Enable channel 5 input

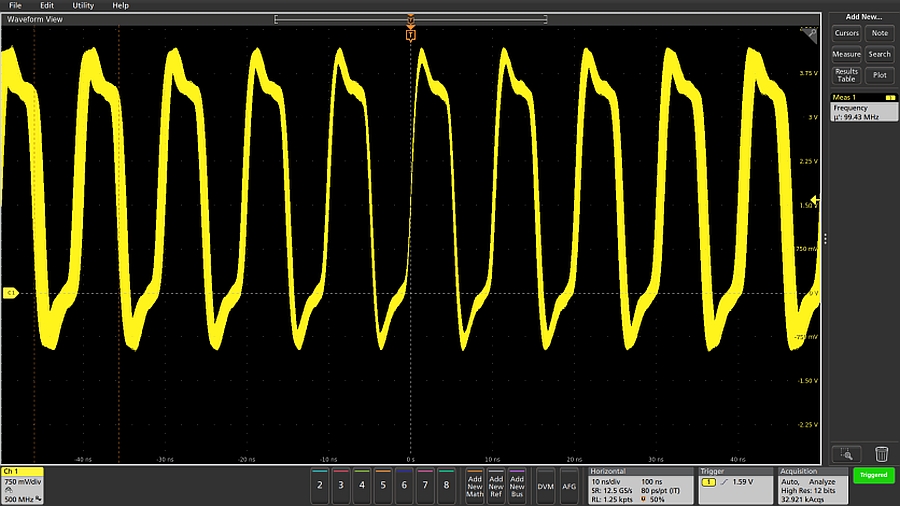pos(383,484)
